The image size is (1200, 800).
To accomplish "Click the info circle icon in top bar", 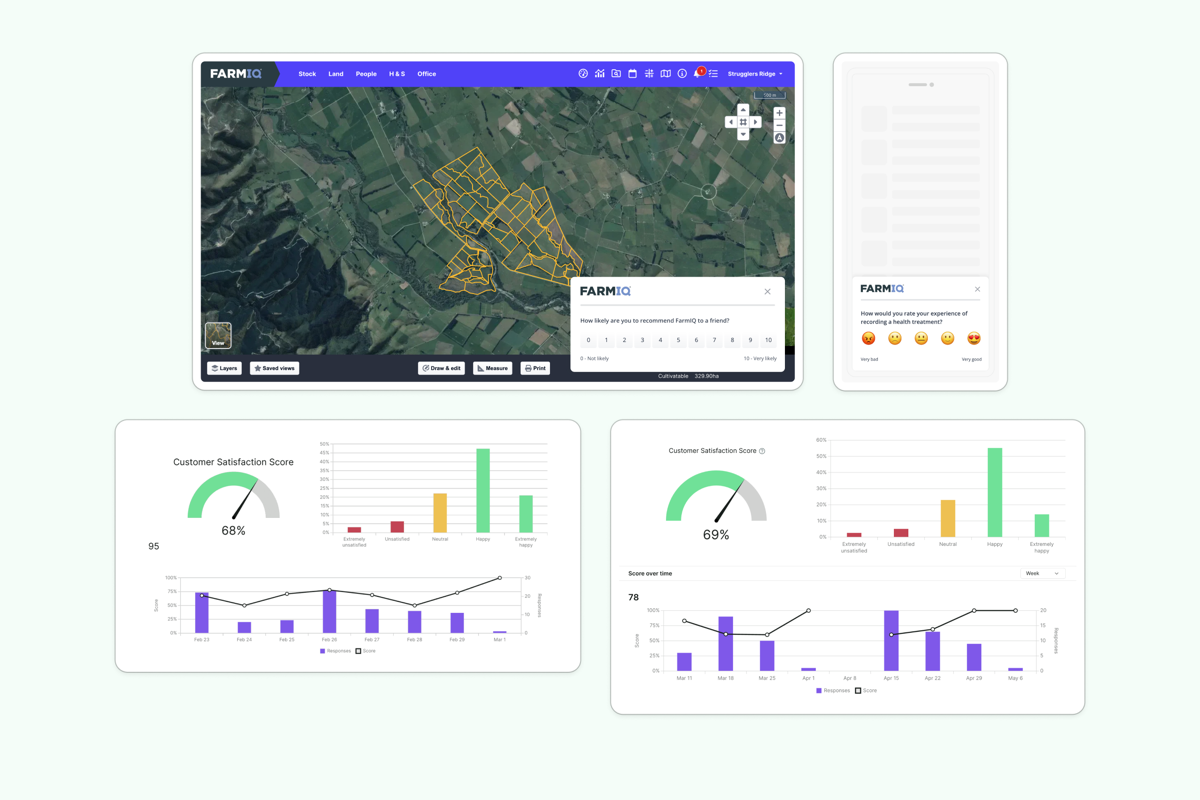I will tap(682, 74).
